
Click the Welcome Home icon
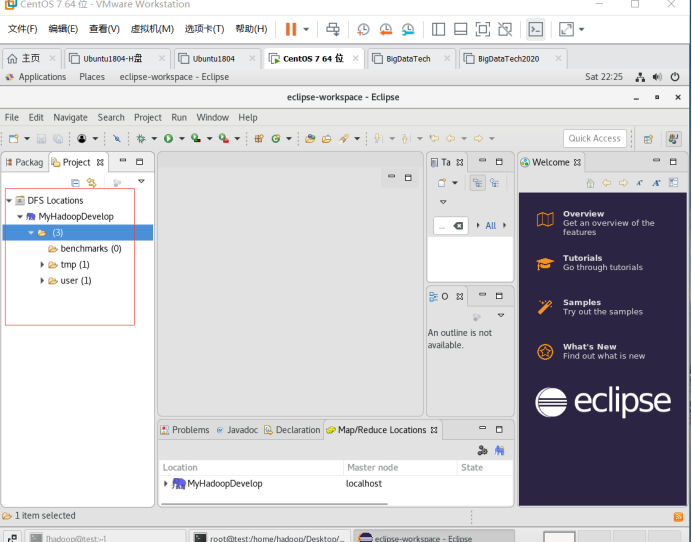pos(590,183)
